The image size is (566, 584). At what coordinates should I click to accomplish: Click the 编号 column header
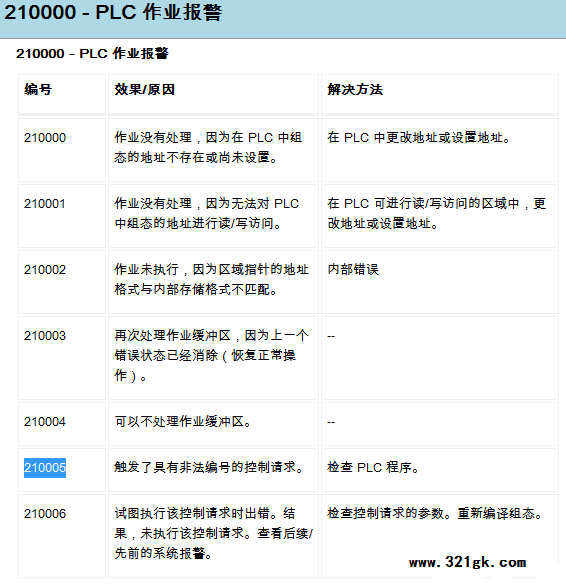(x=62, y=94)
